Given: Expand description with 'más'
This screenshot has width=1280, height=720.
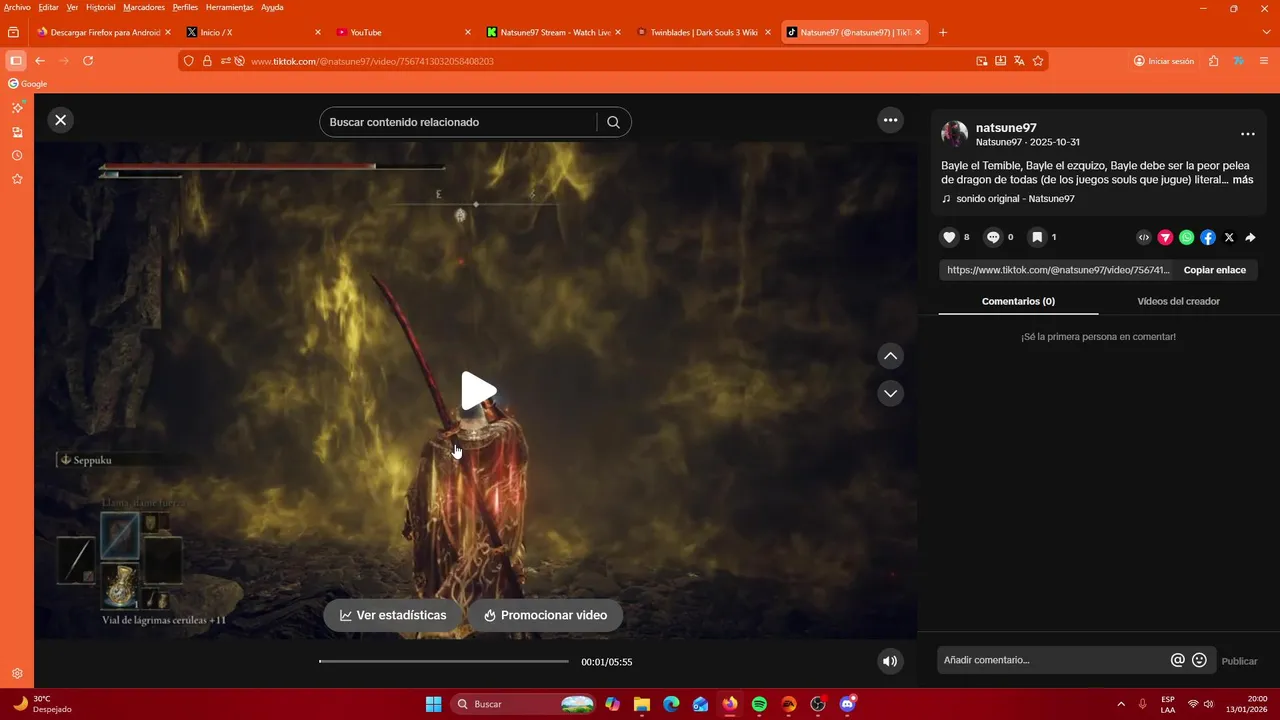Looking at the screenshot, I should (1243, 180).
